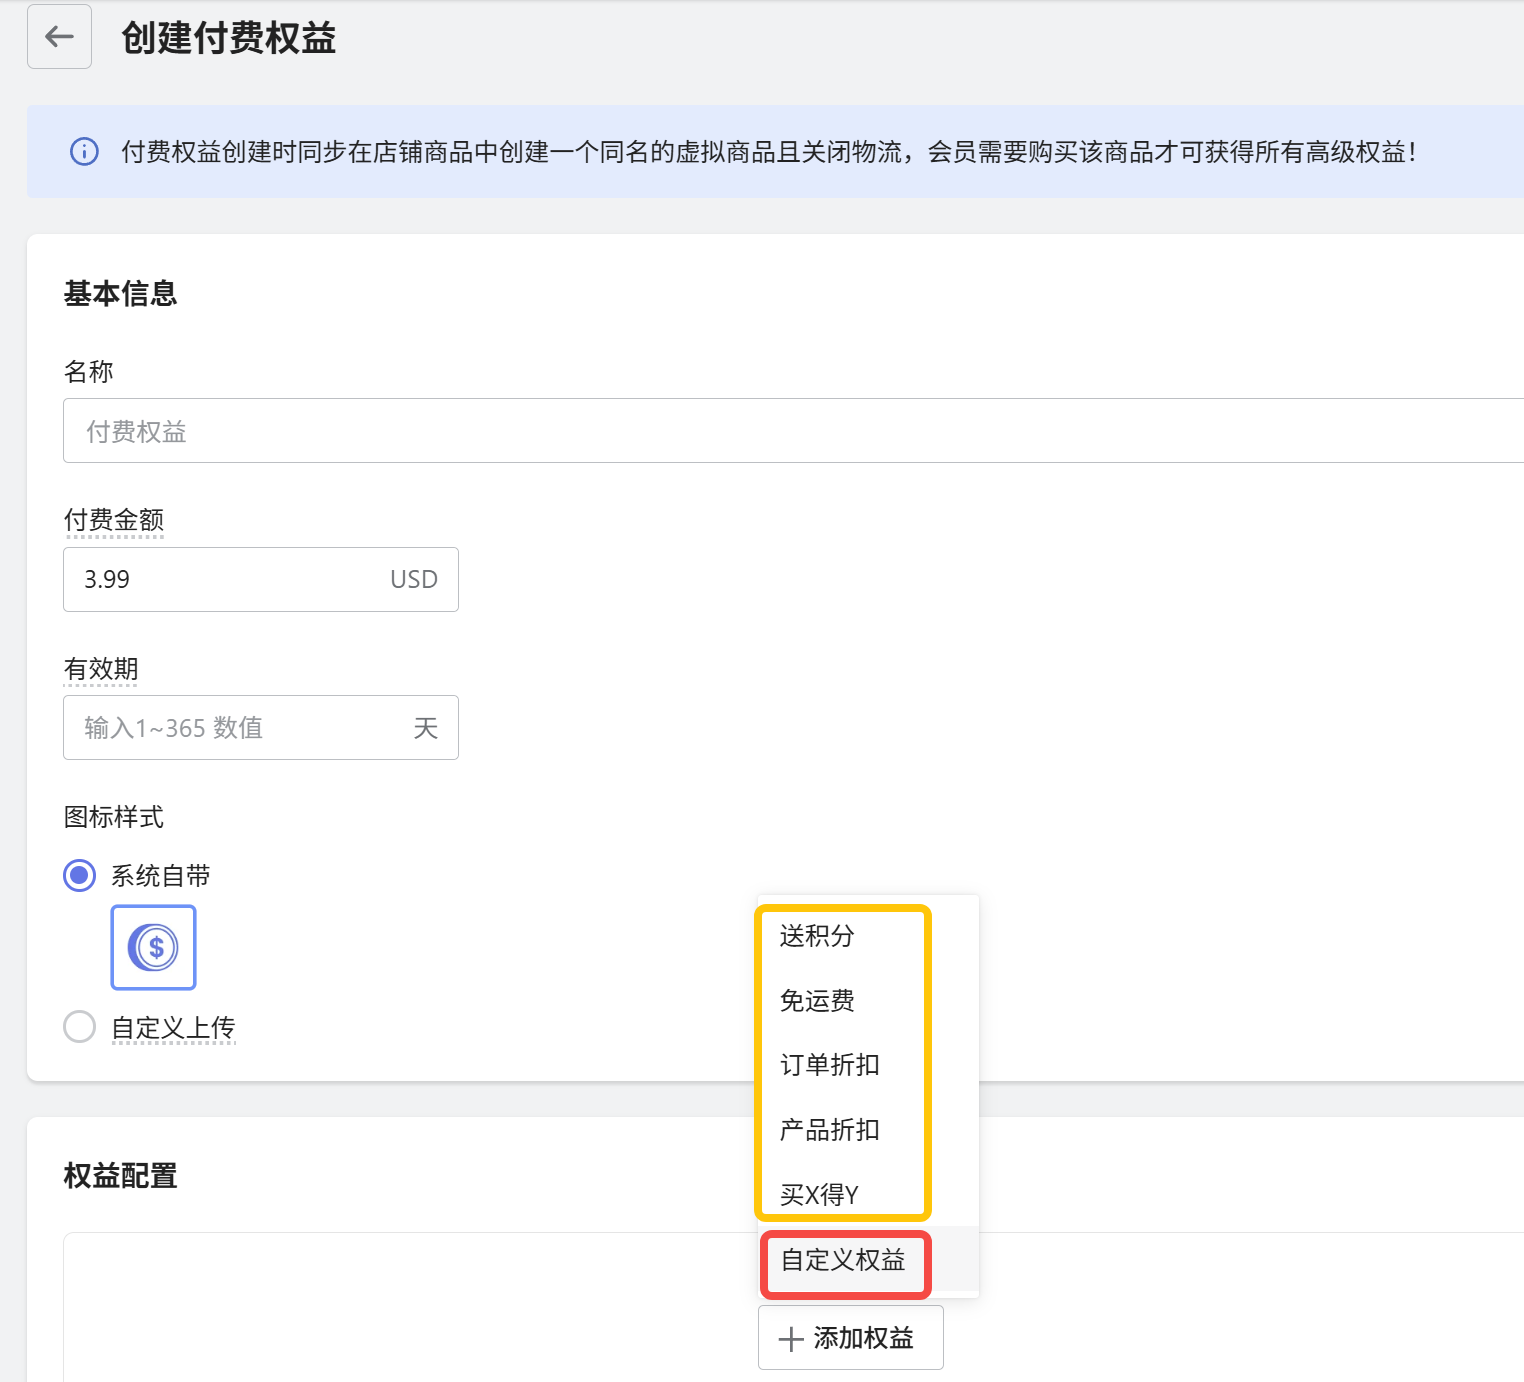The height and width of the screenshot is (1382, 1524).
Task: Focus the 名称 text field
Action: (x=790, y=431)
